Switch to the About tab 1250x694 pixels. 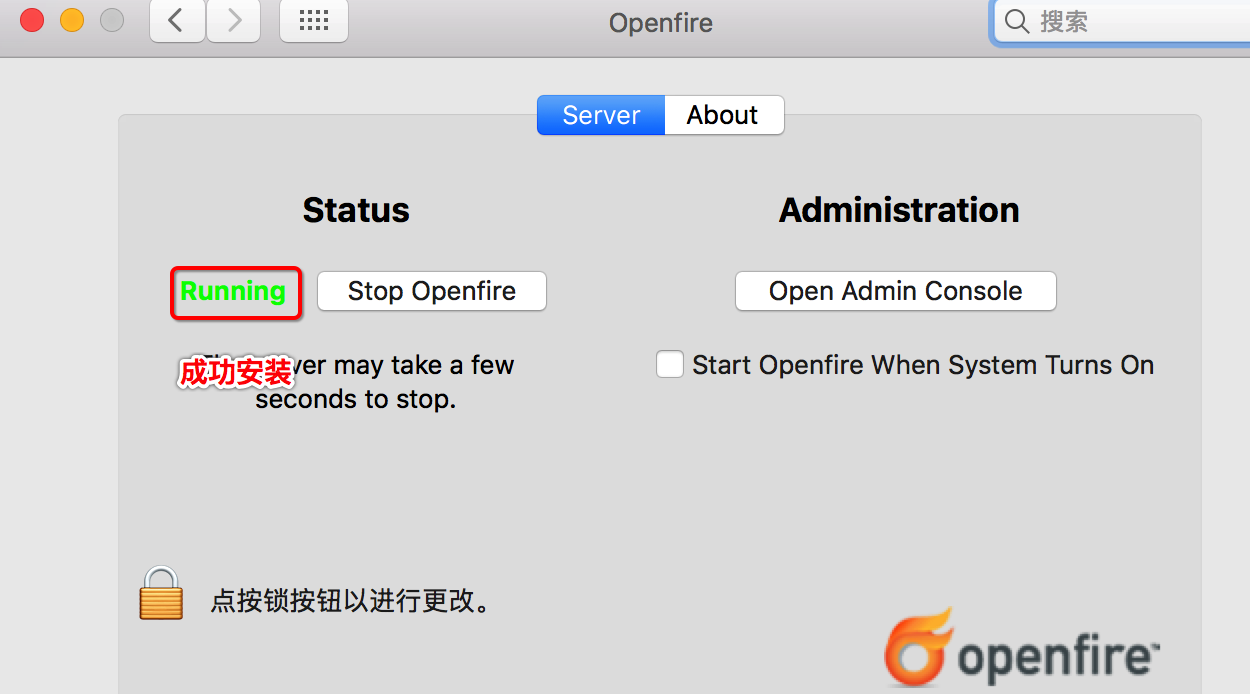pos(723,115)
